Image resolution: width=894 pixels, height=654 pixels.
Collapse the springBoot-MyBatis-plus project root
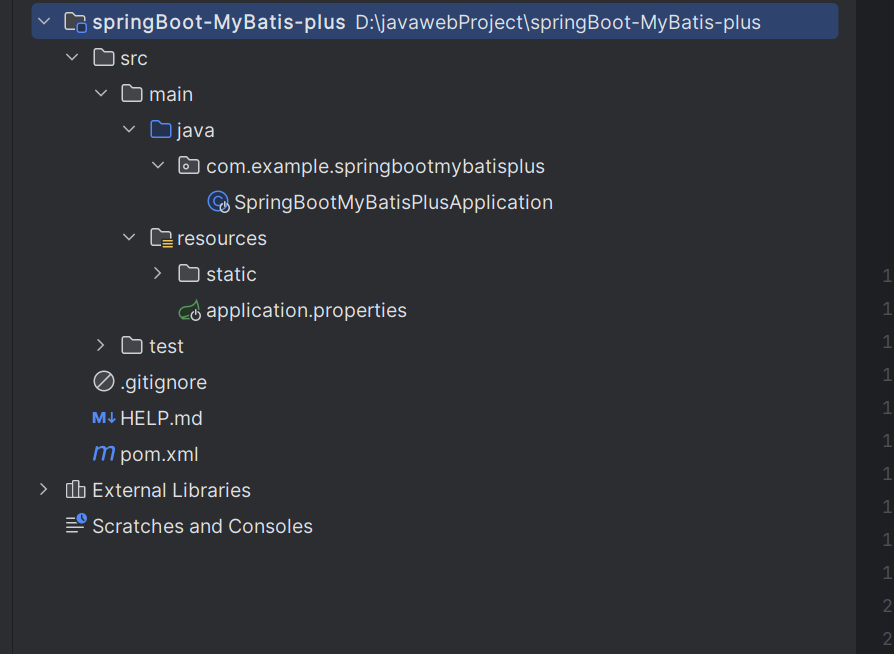pos(44,22)
